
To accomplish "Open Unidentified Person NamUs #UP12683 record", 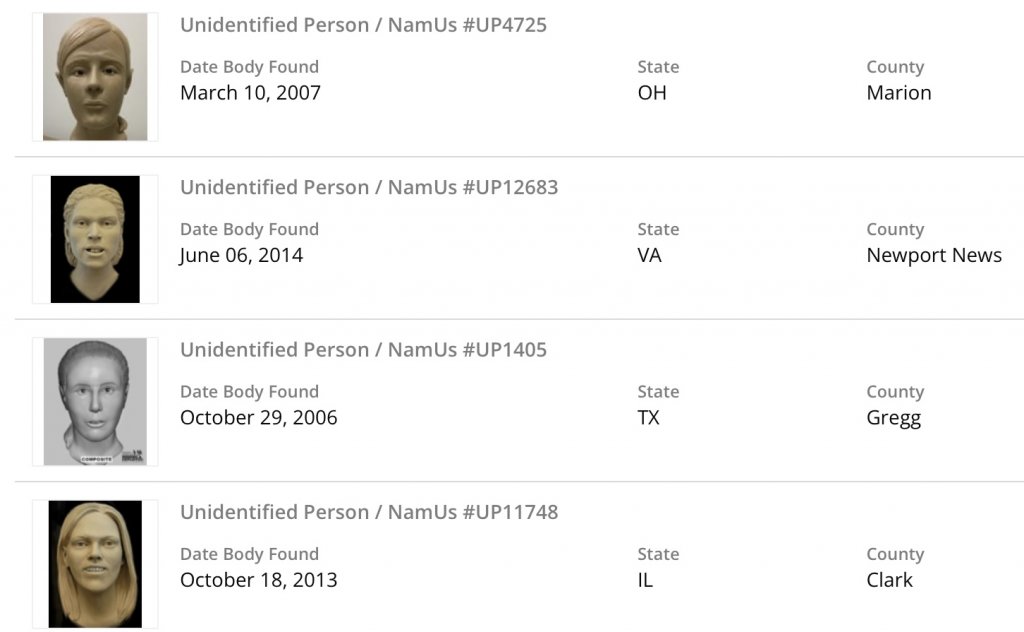I will point(369,187).
